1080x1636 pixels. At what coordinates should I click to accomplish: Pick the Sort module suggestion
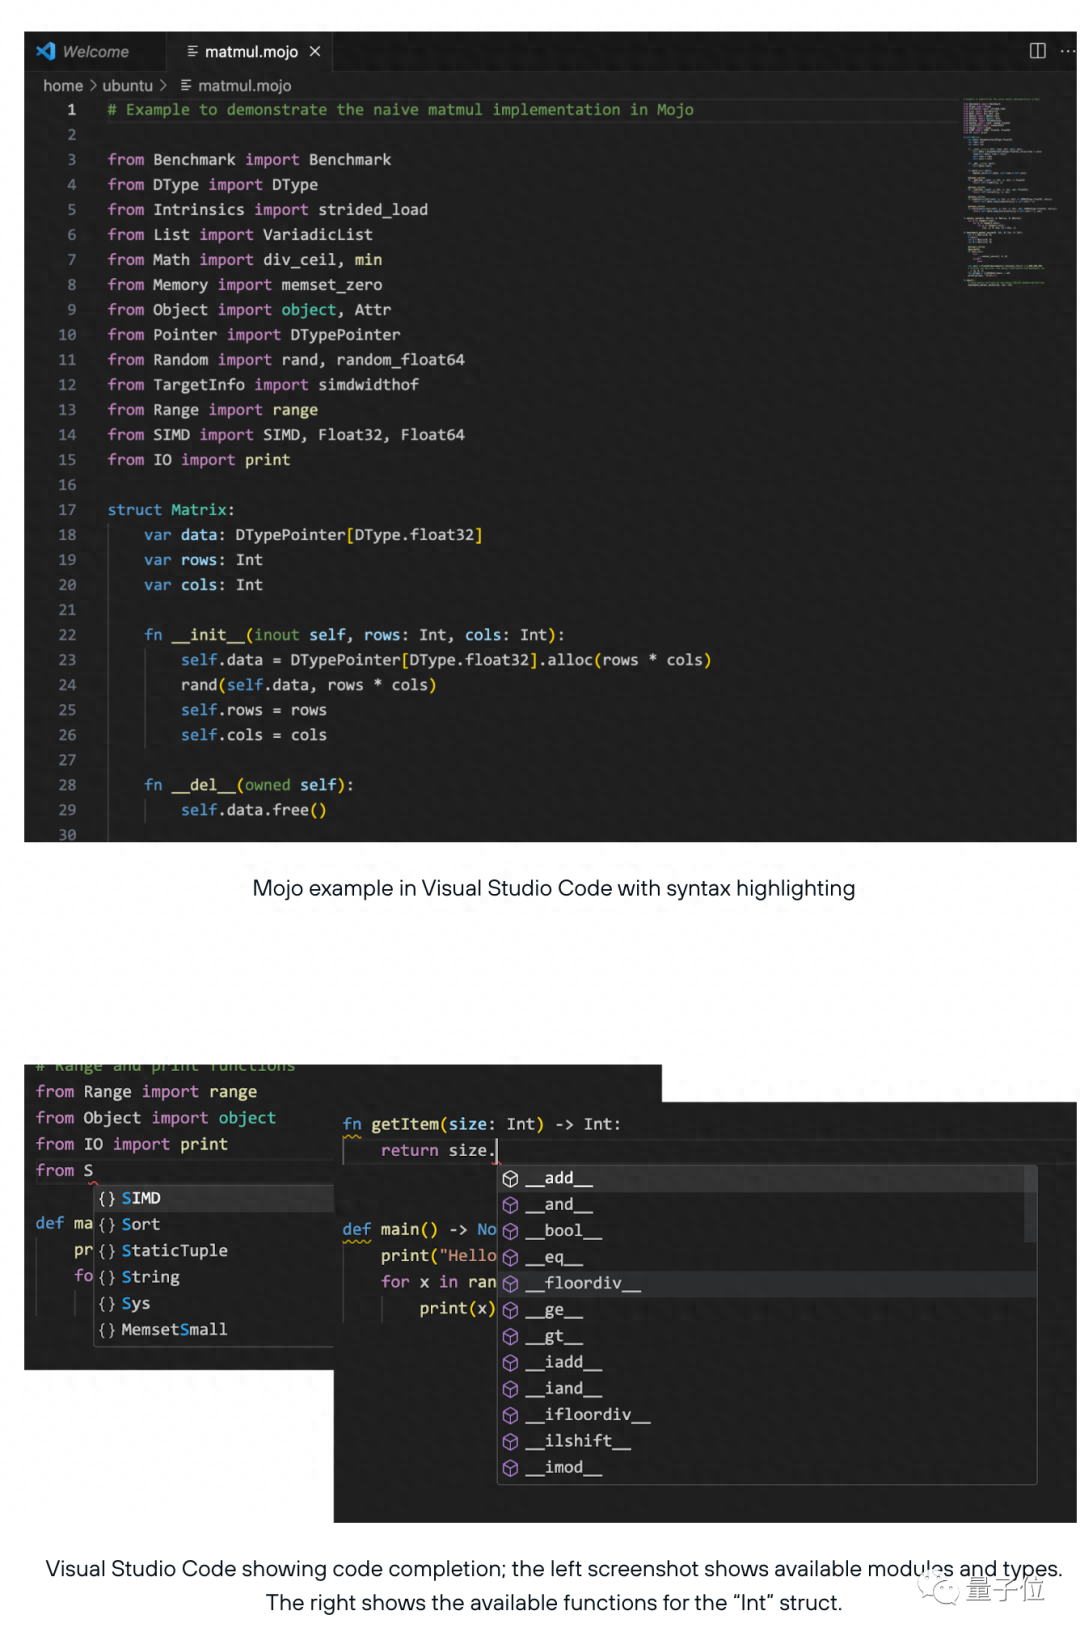[140, 1224]
